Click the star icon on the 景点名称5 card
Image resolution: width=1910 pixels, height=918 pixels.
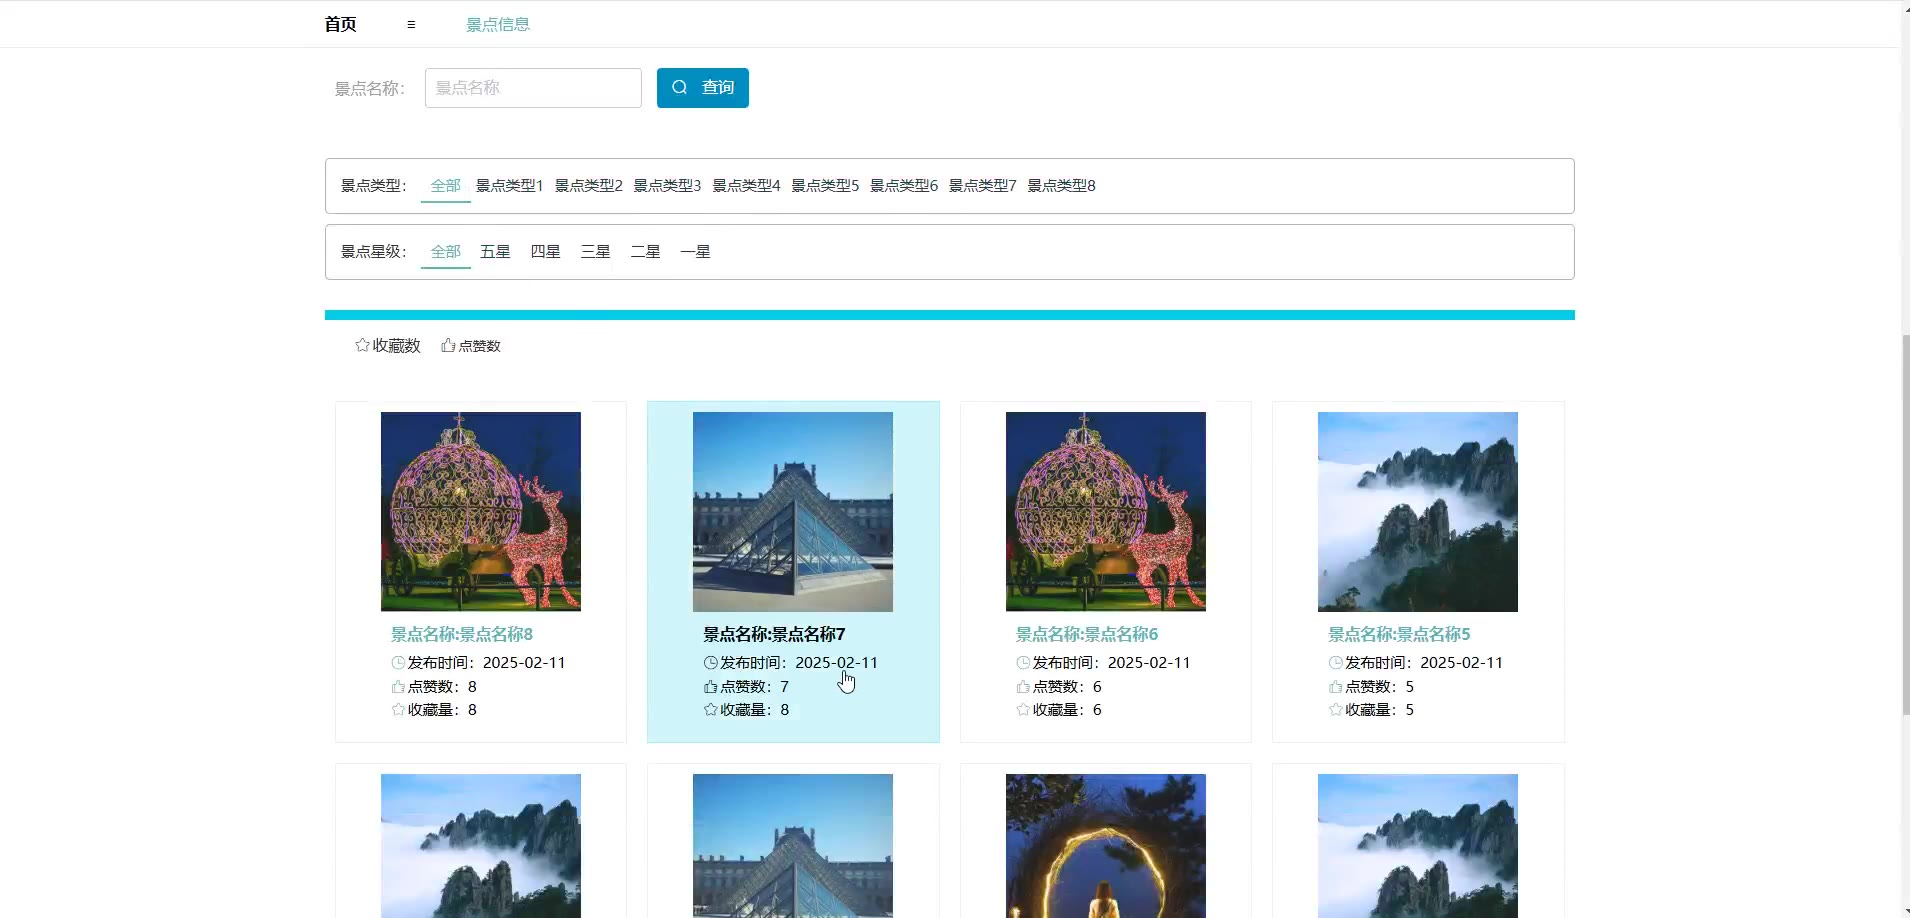[x=1335, y=709]
